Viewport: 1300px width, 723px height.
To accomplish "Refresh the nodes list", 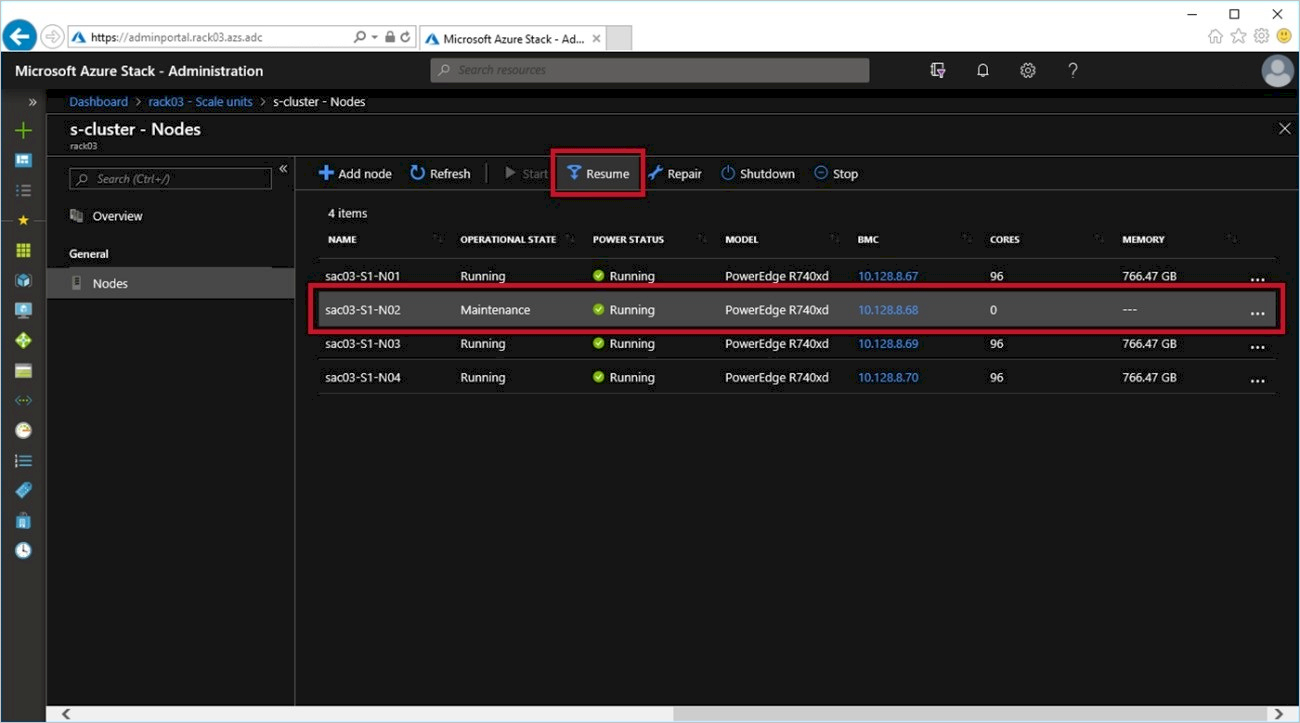I will tap(440, 173).
